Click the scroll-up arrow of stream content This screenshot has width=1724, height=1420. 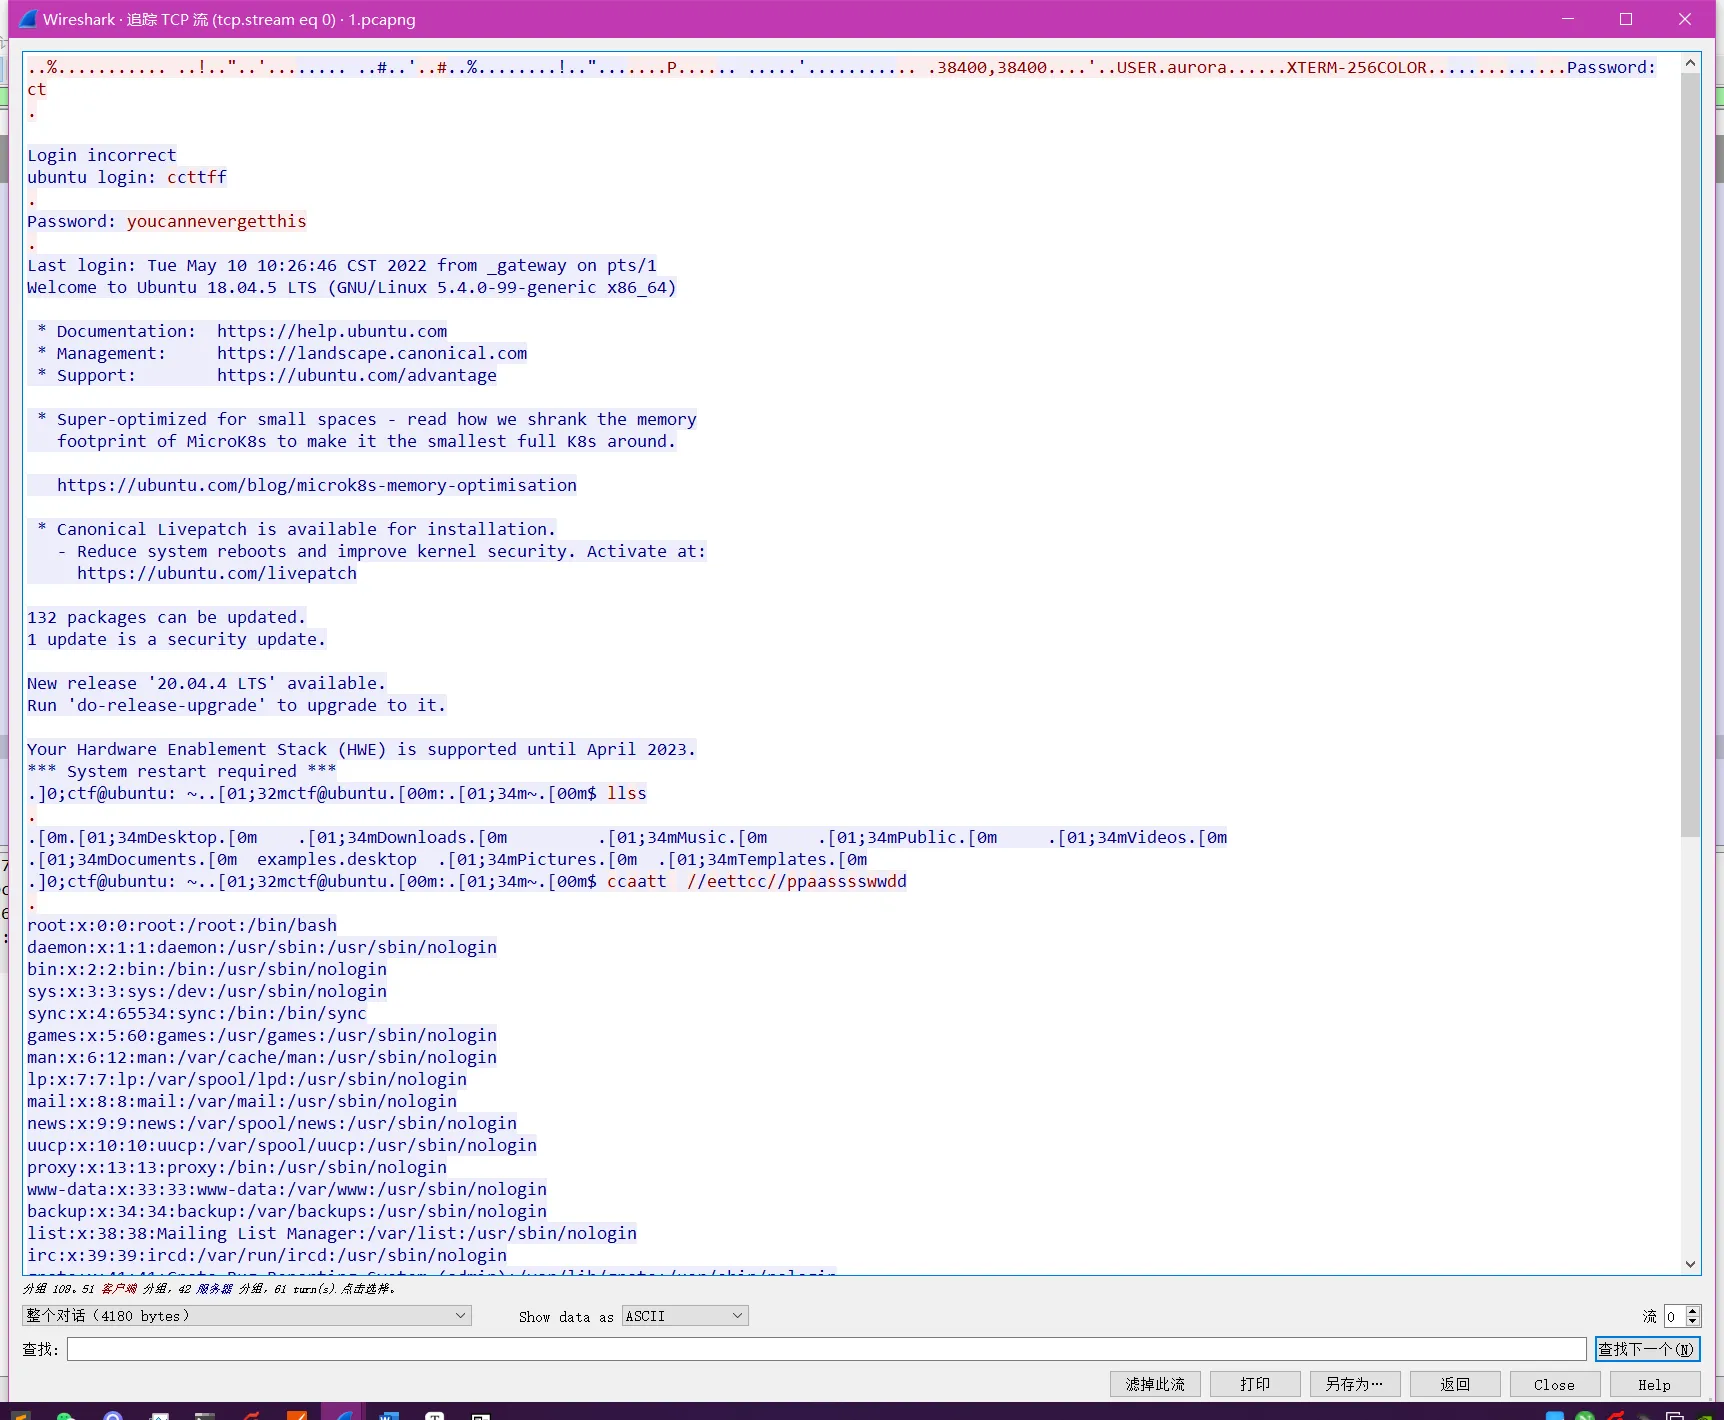coord(1690,64)
